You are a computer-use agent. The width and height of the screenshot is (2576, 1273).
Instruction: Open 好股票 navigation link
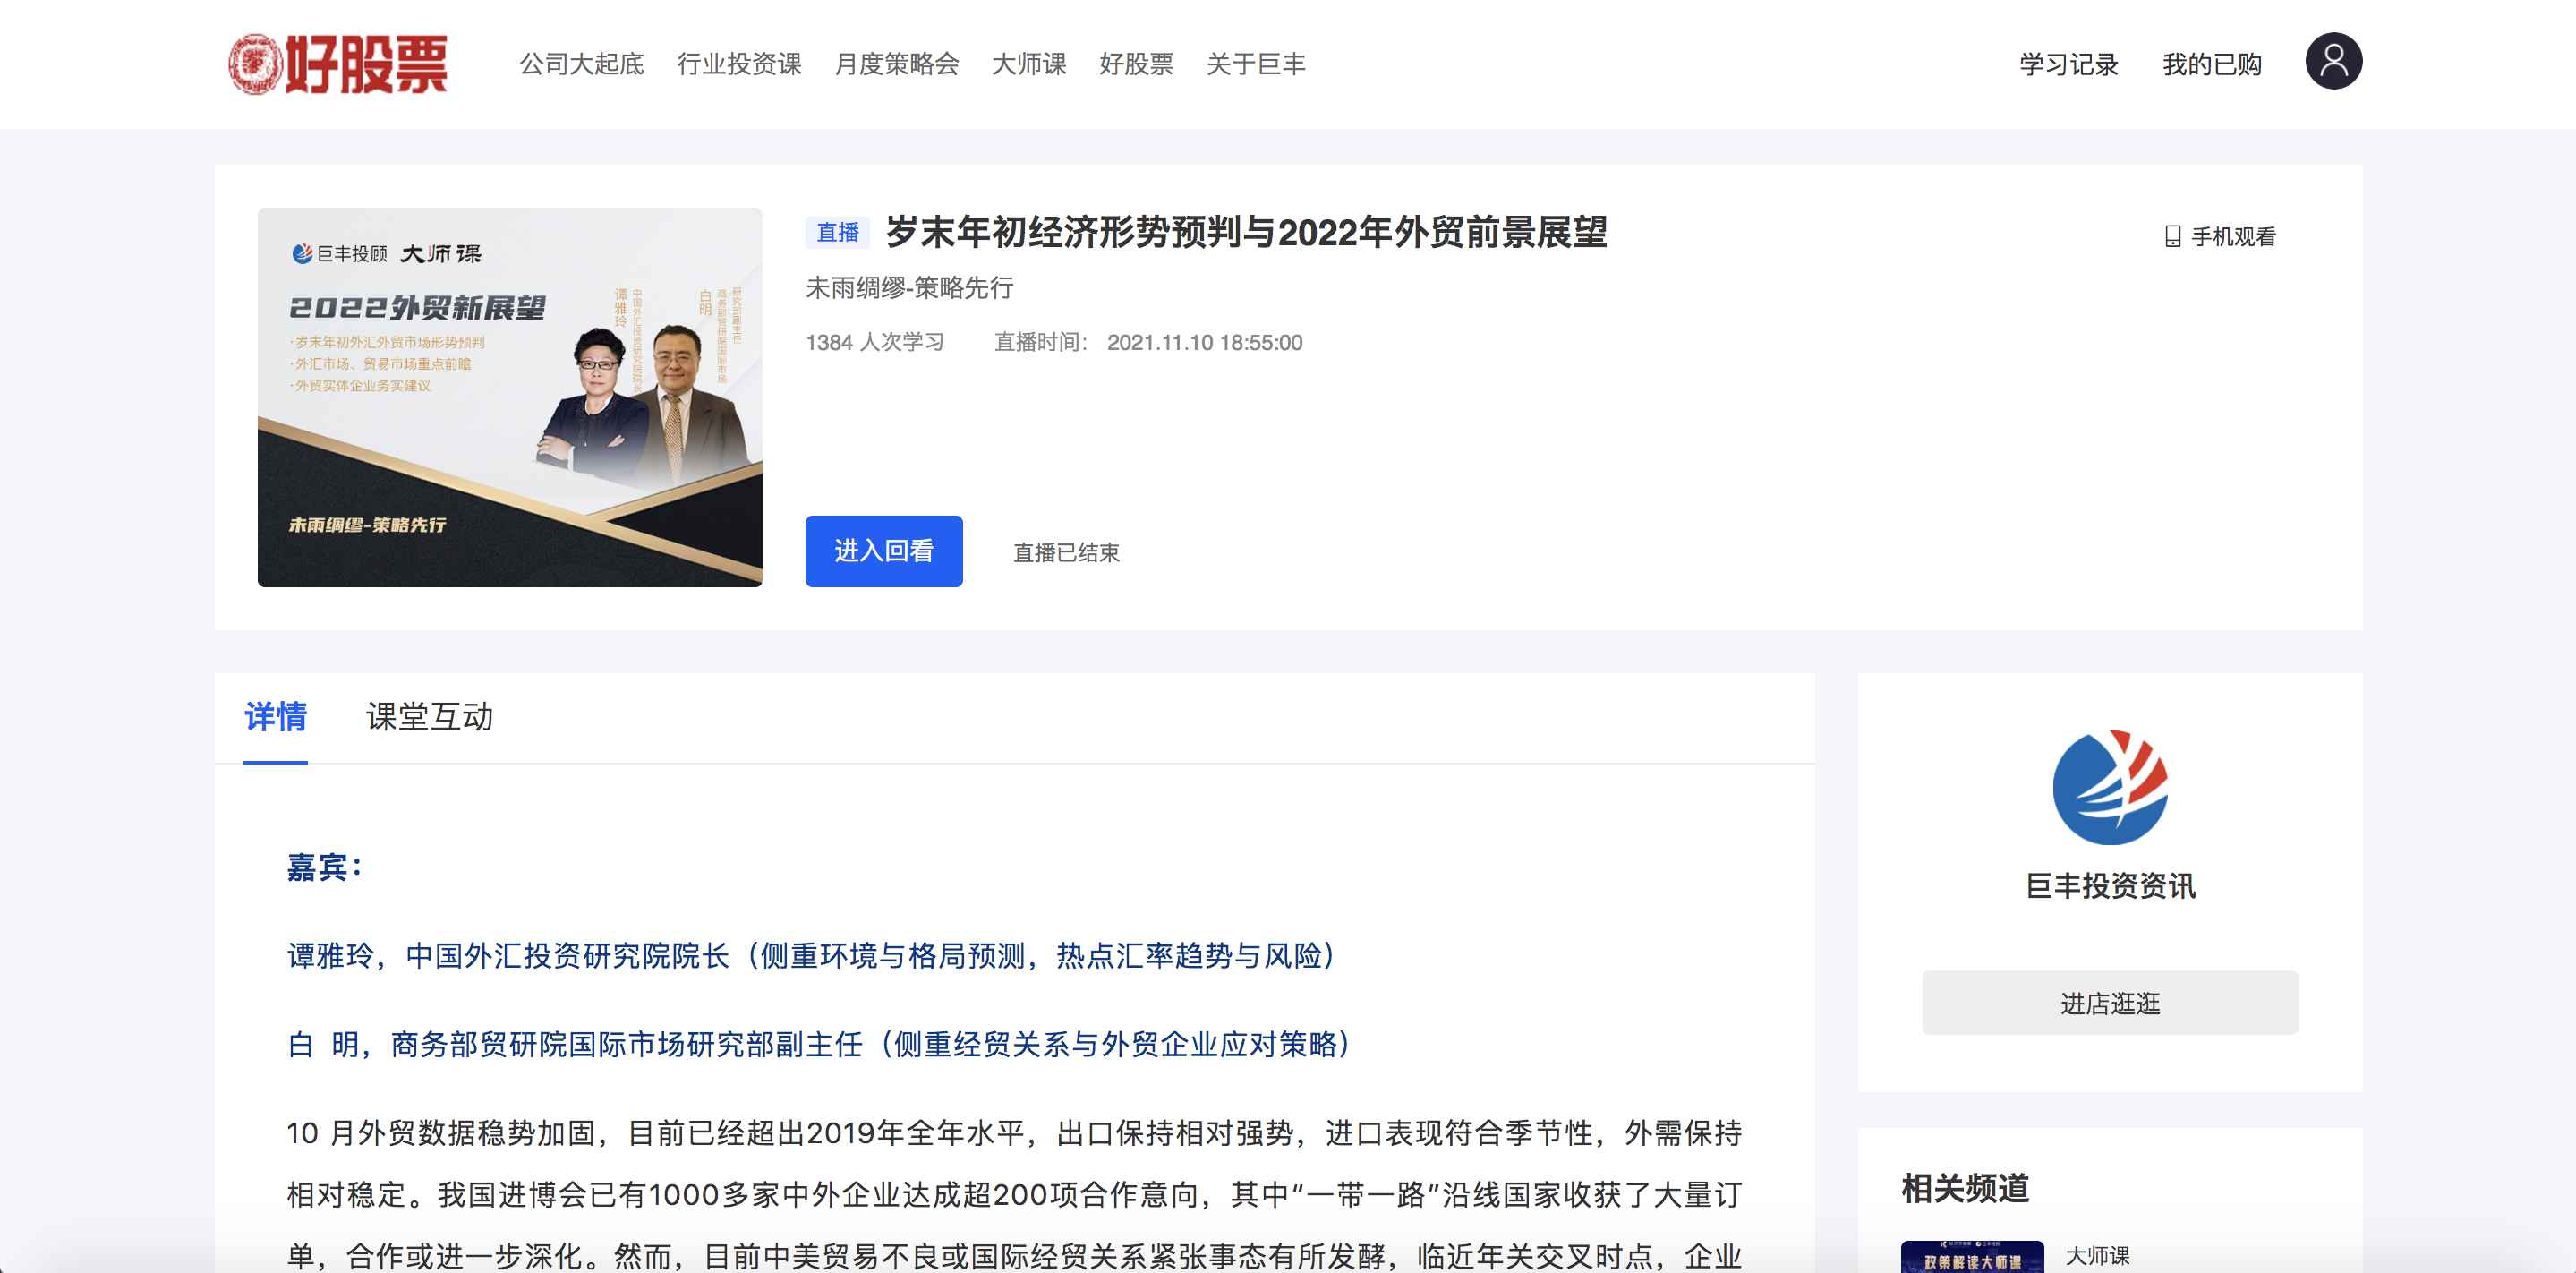[1135, 64]
